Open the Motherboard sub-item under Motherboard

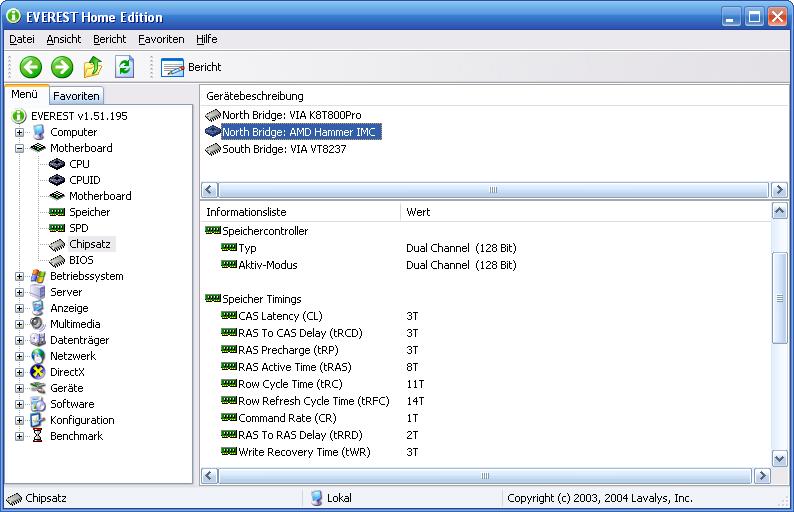(x=100, y=196)
